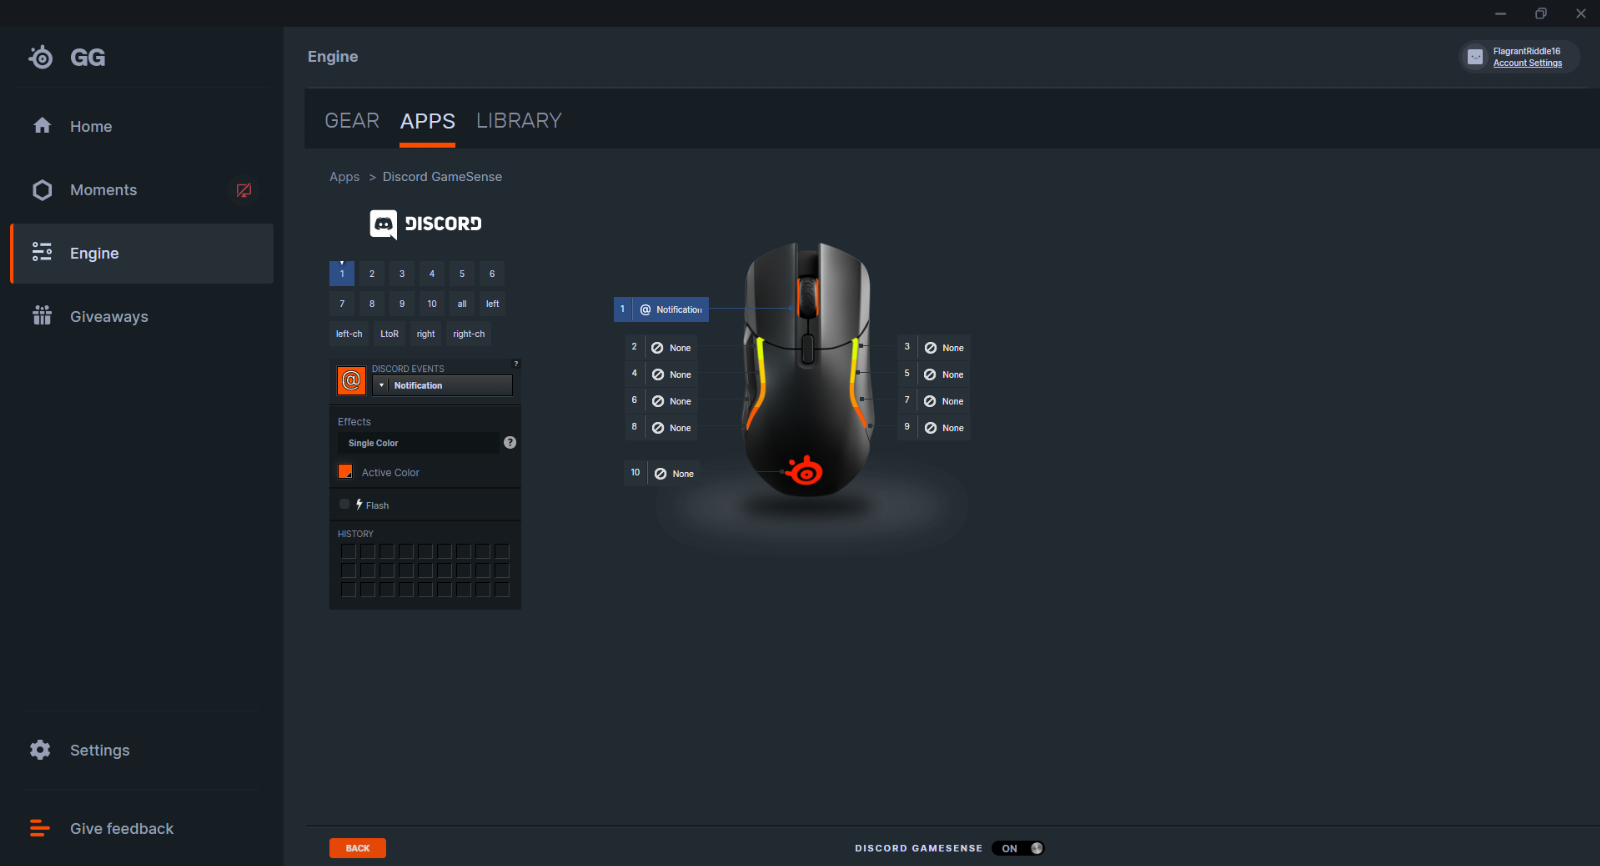The image size is (1600, 866).
Task: Click the none icon for zone 3
Action: point(930,348)
